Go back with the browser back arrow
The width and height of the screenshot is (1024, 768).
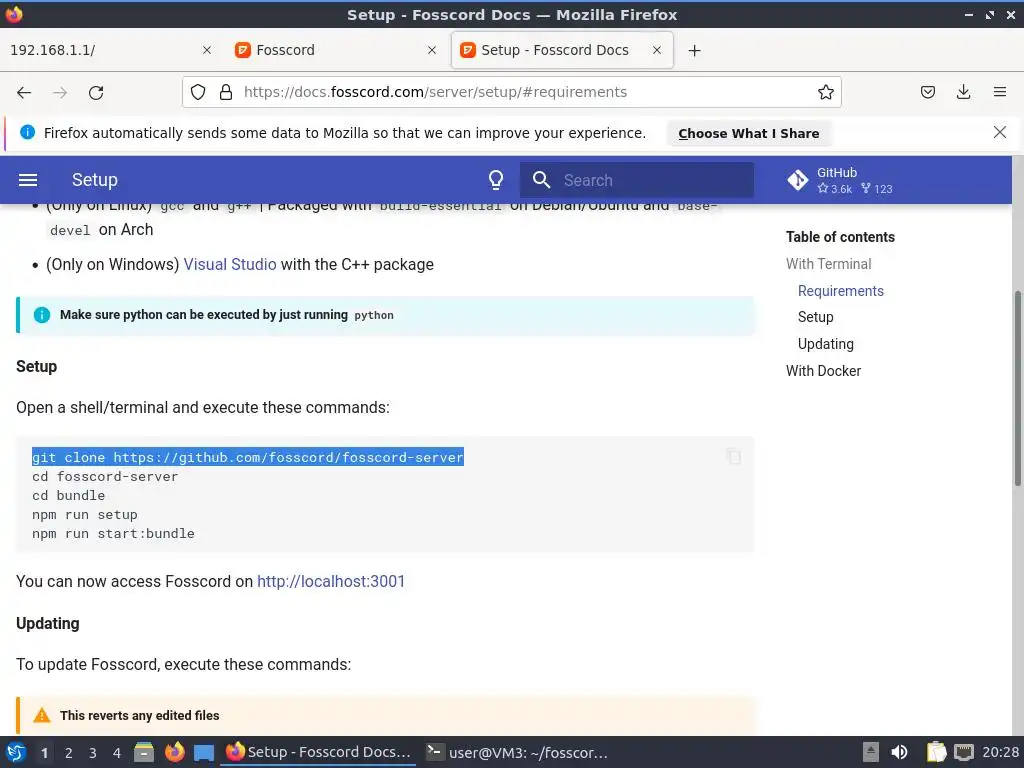point(24,93)
